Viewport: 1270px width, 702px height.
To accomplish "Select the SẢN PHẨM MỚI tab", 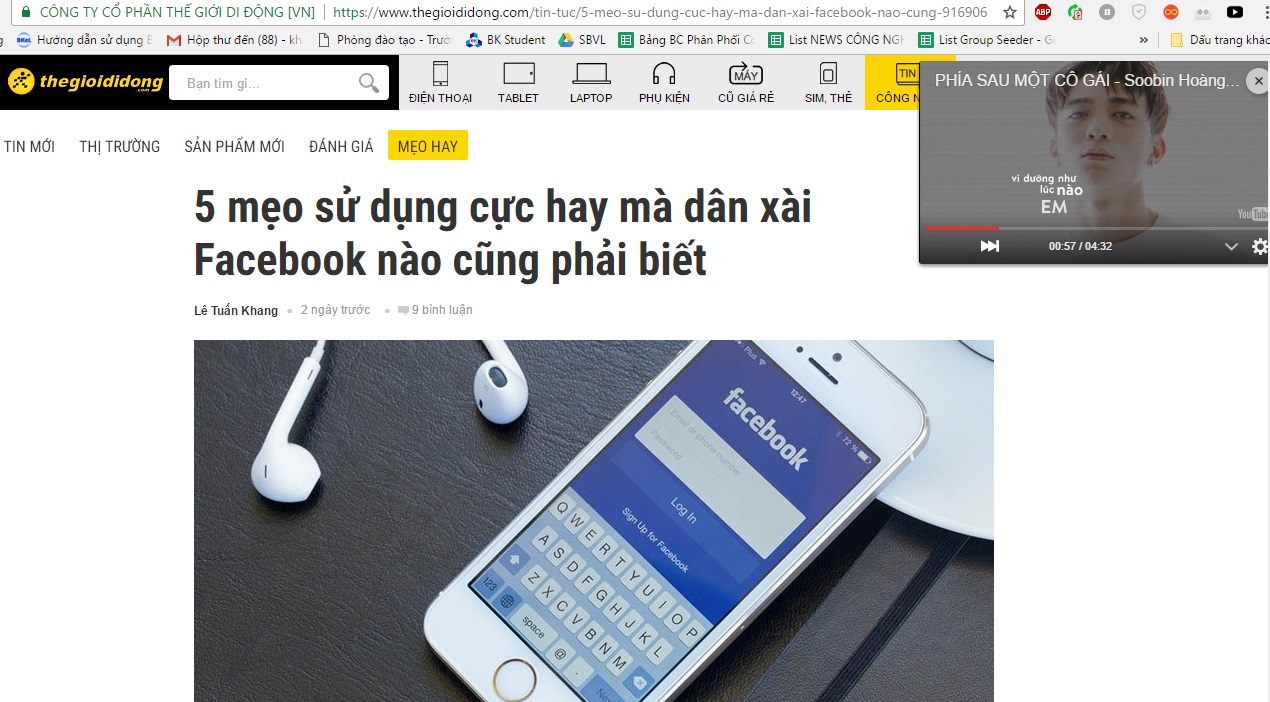I will [234, 146].
